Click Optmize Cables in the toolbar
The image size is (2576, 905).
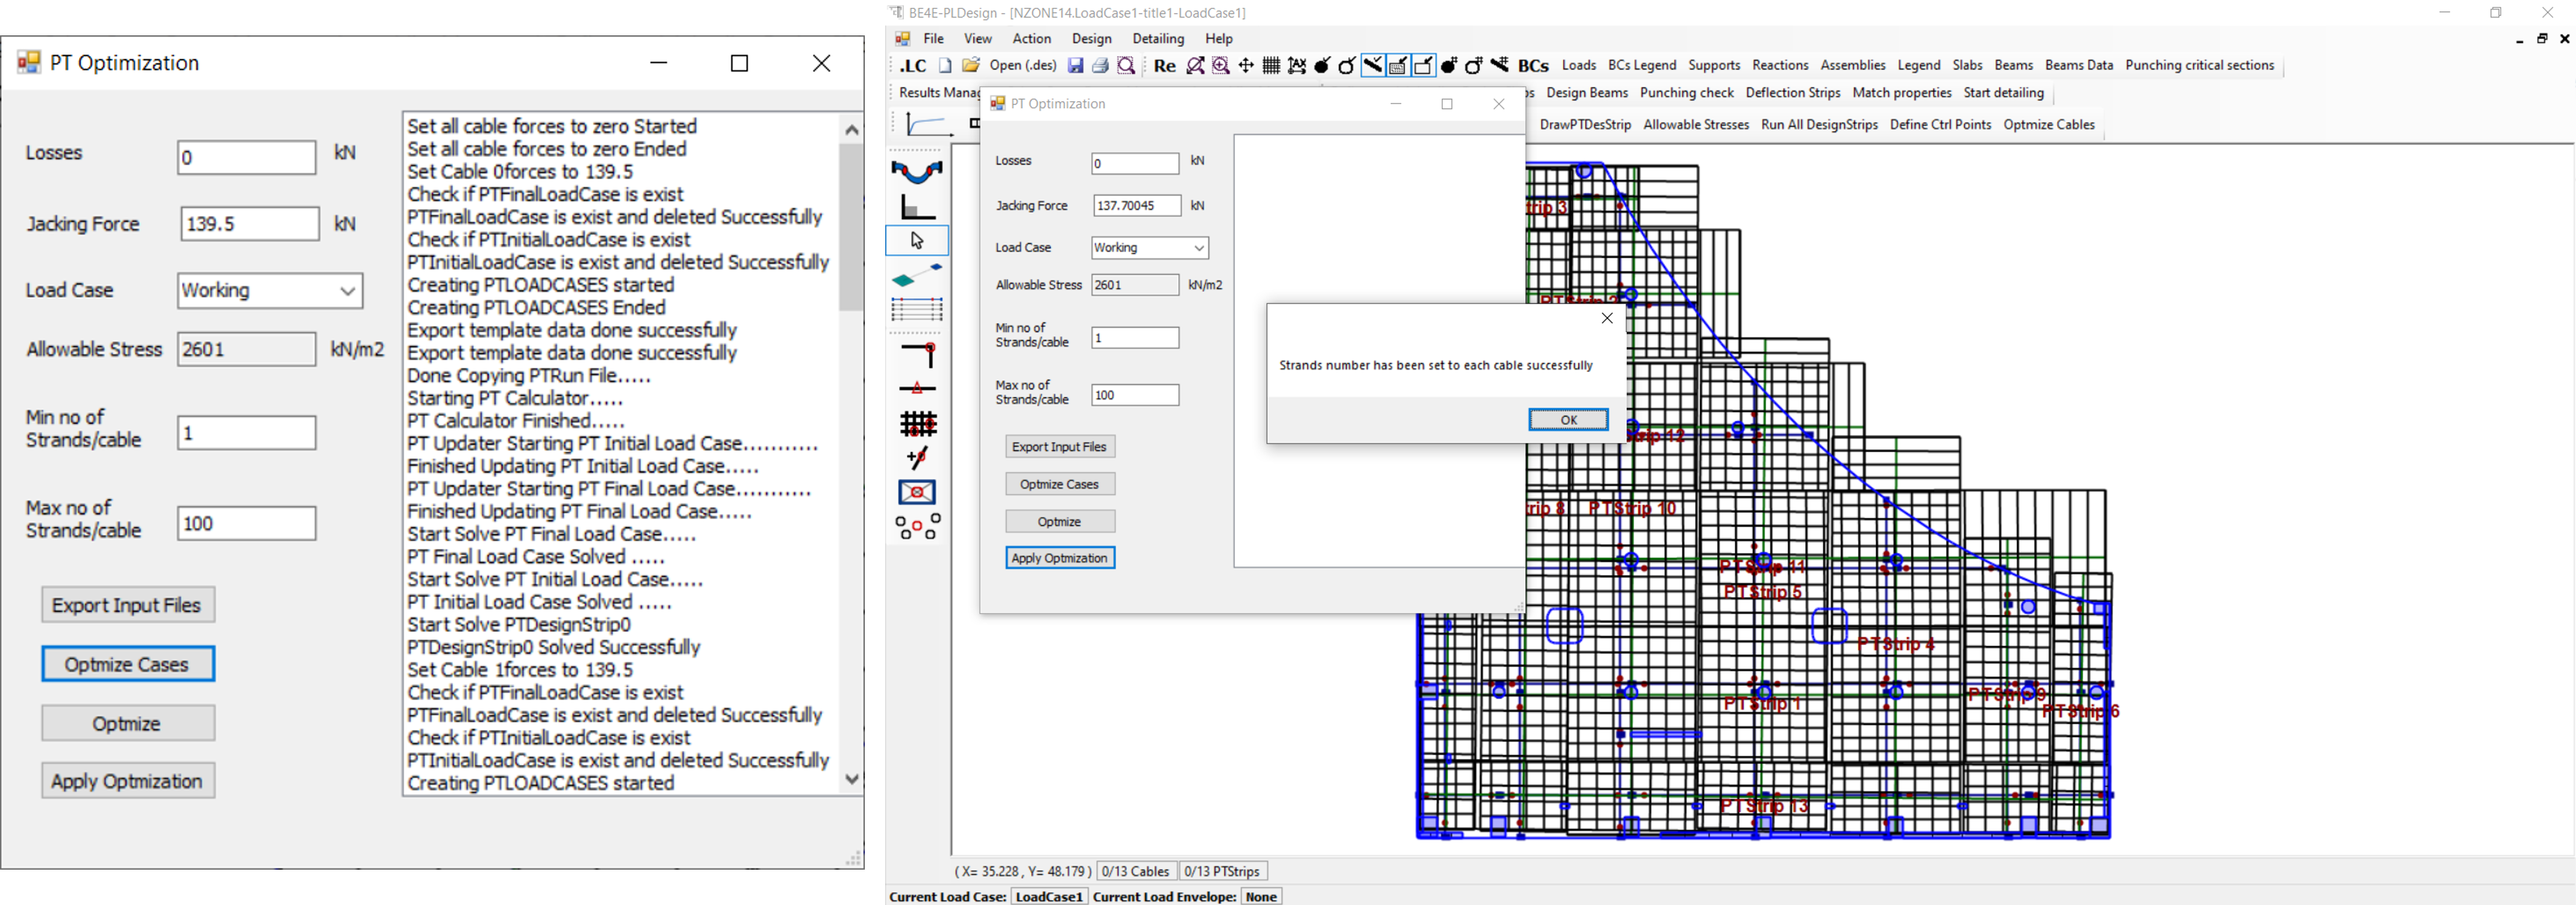(2048, 125)
